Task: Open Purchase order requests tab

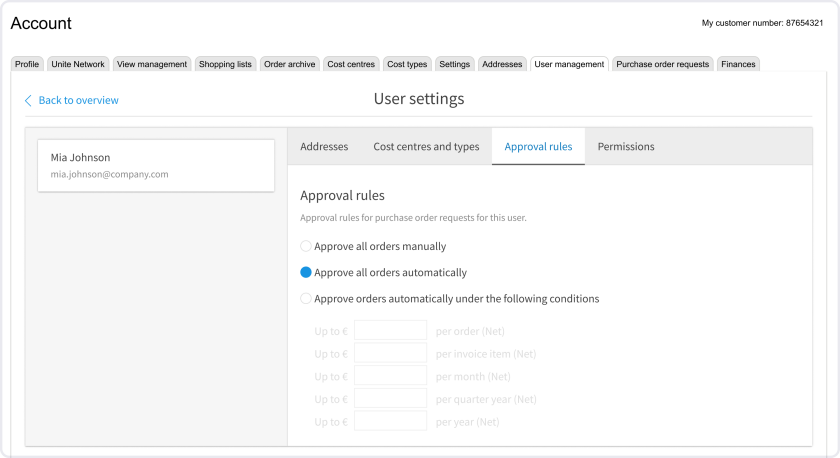Action: pos(662,64)
